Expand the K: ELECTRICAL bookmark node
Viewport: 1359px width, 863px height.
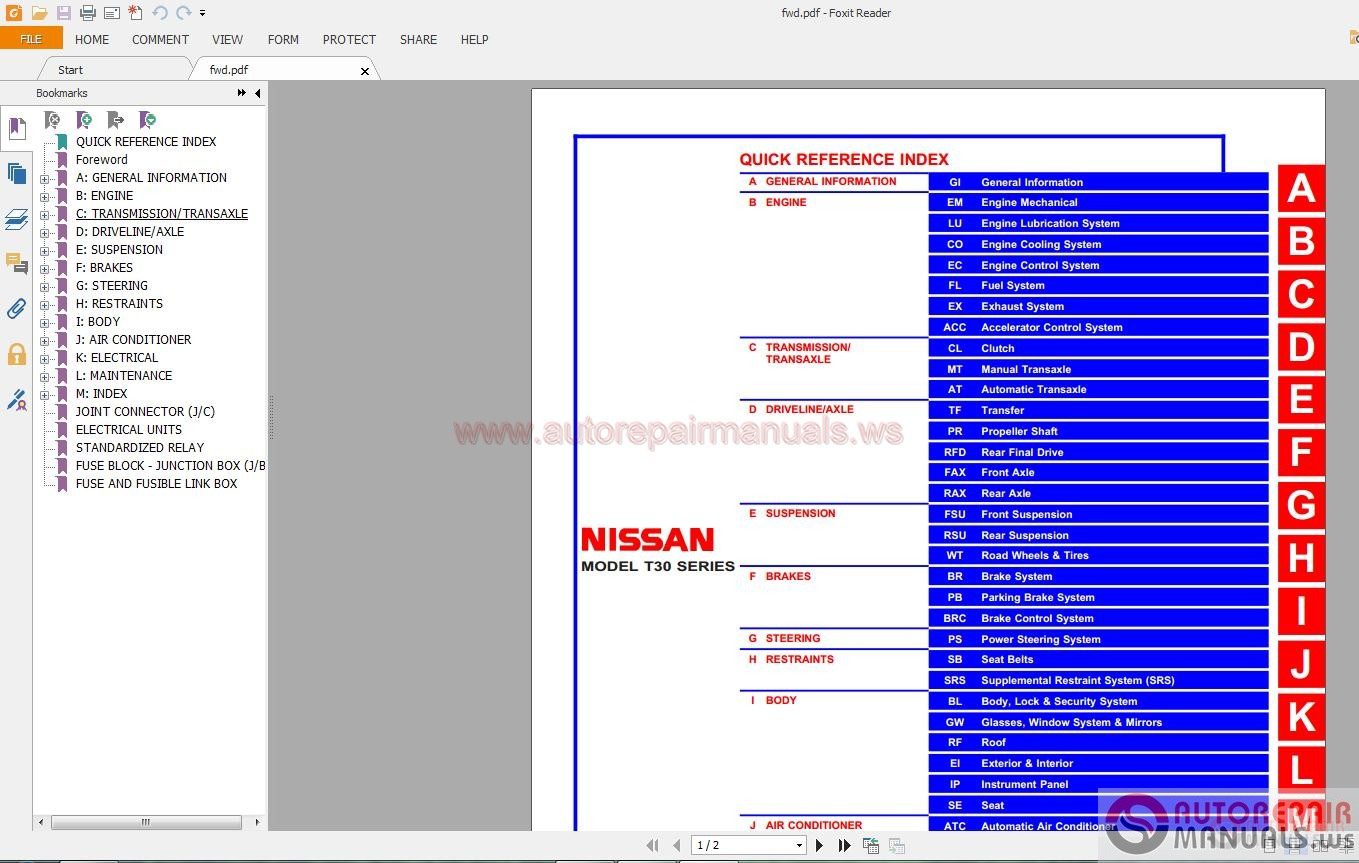coord(44,359)
